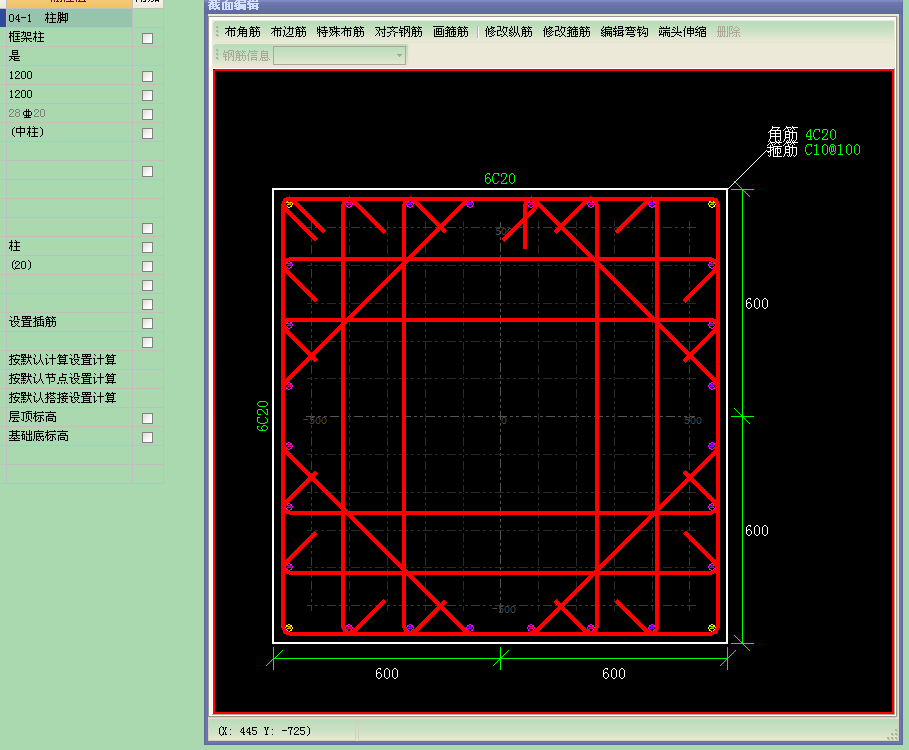Select the 布边筋 toolbar command

pos(288,32)
